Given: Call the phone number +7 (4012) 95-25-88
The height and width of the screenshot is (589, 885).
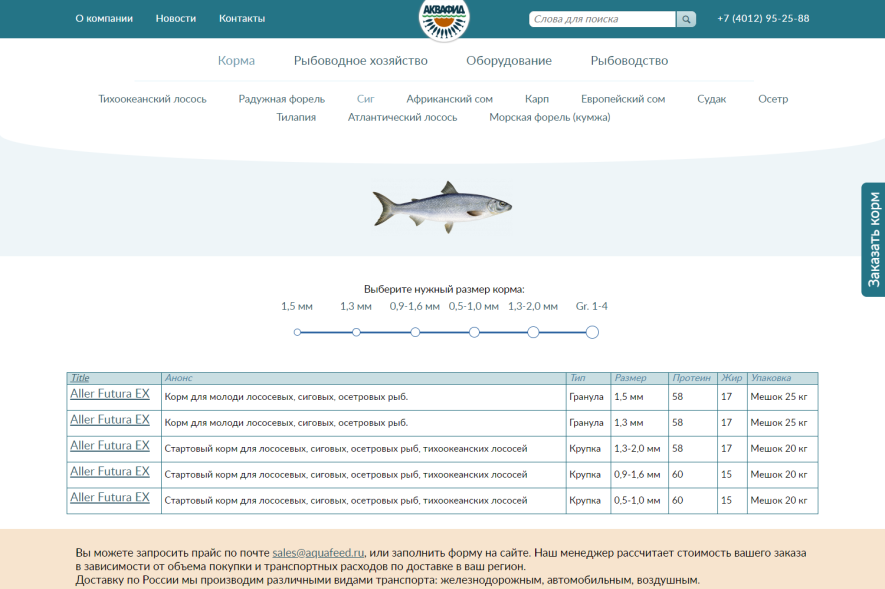Looking at the screenshot, I should pyautogui.click(x=763, y=19).
